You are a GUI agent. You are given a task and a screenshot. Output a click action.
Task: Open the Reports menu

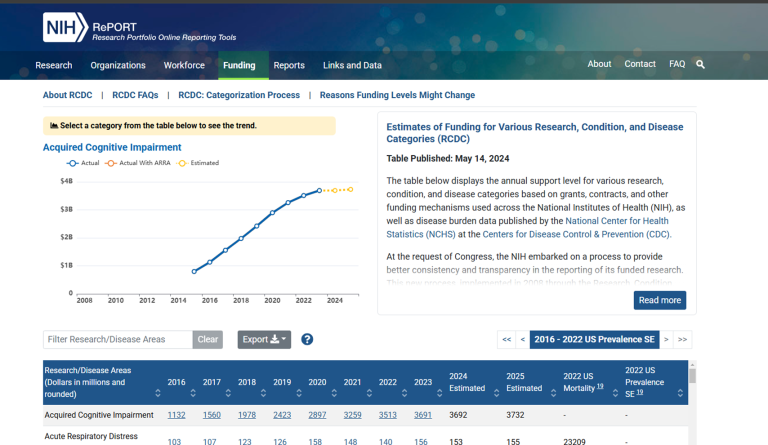click(289, 65)
